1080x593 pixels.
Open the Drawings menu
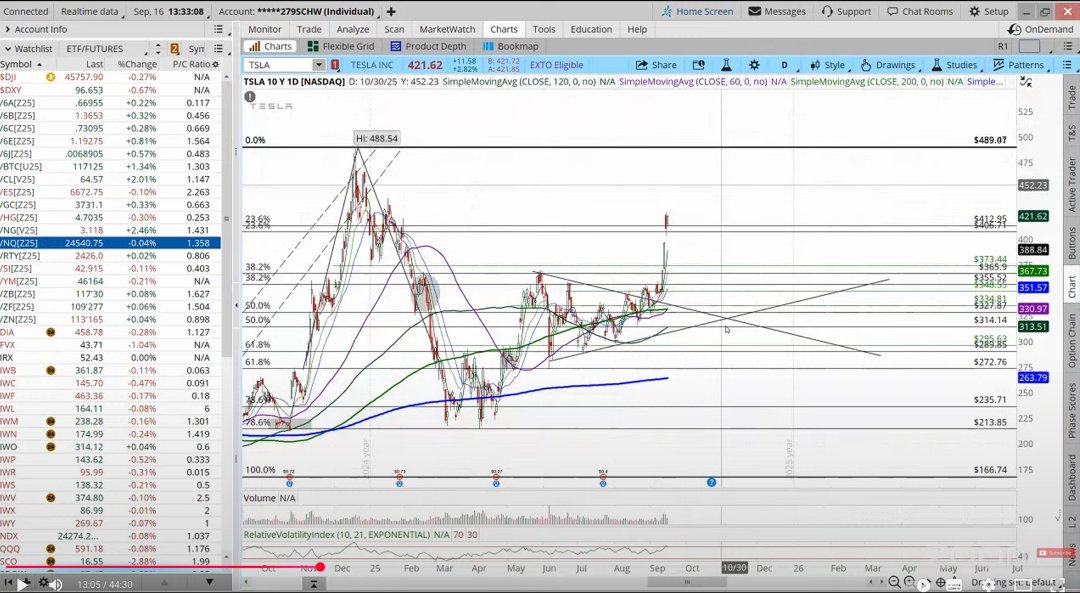point(888,65)
